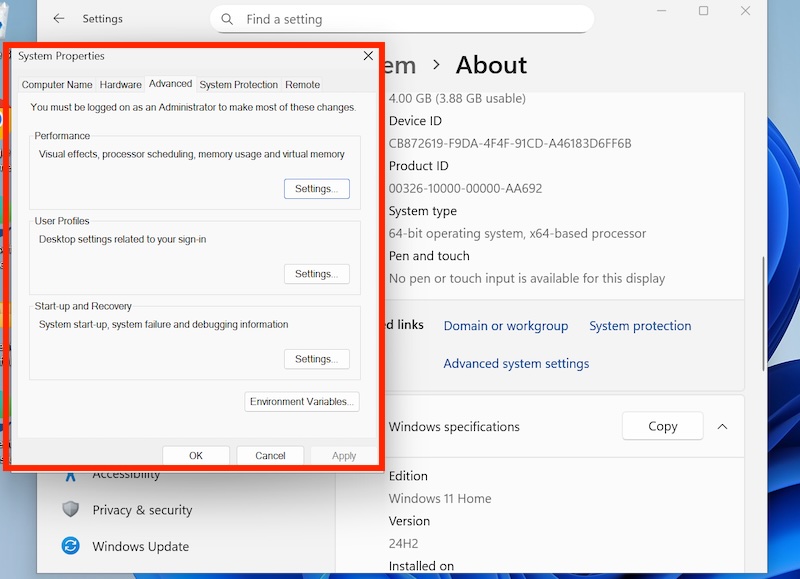Open the Hardware tab
This screenshot has width=800, height=579.
click(120, 85)
